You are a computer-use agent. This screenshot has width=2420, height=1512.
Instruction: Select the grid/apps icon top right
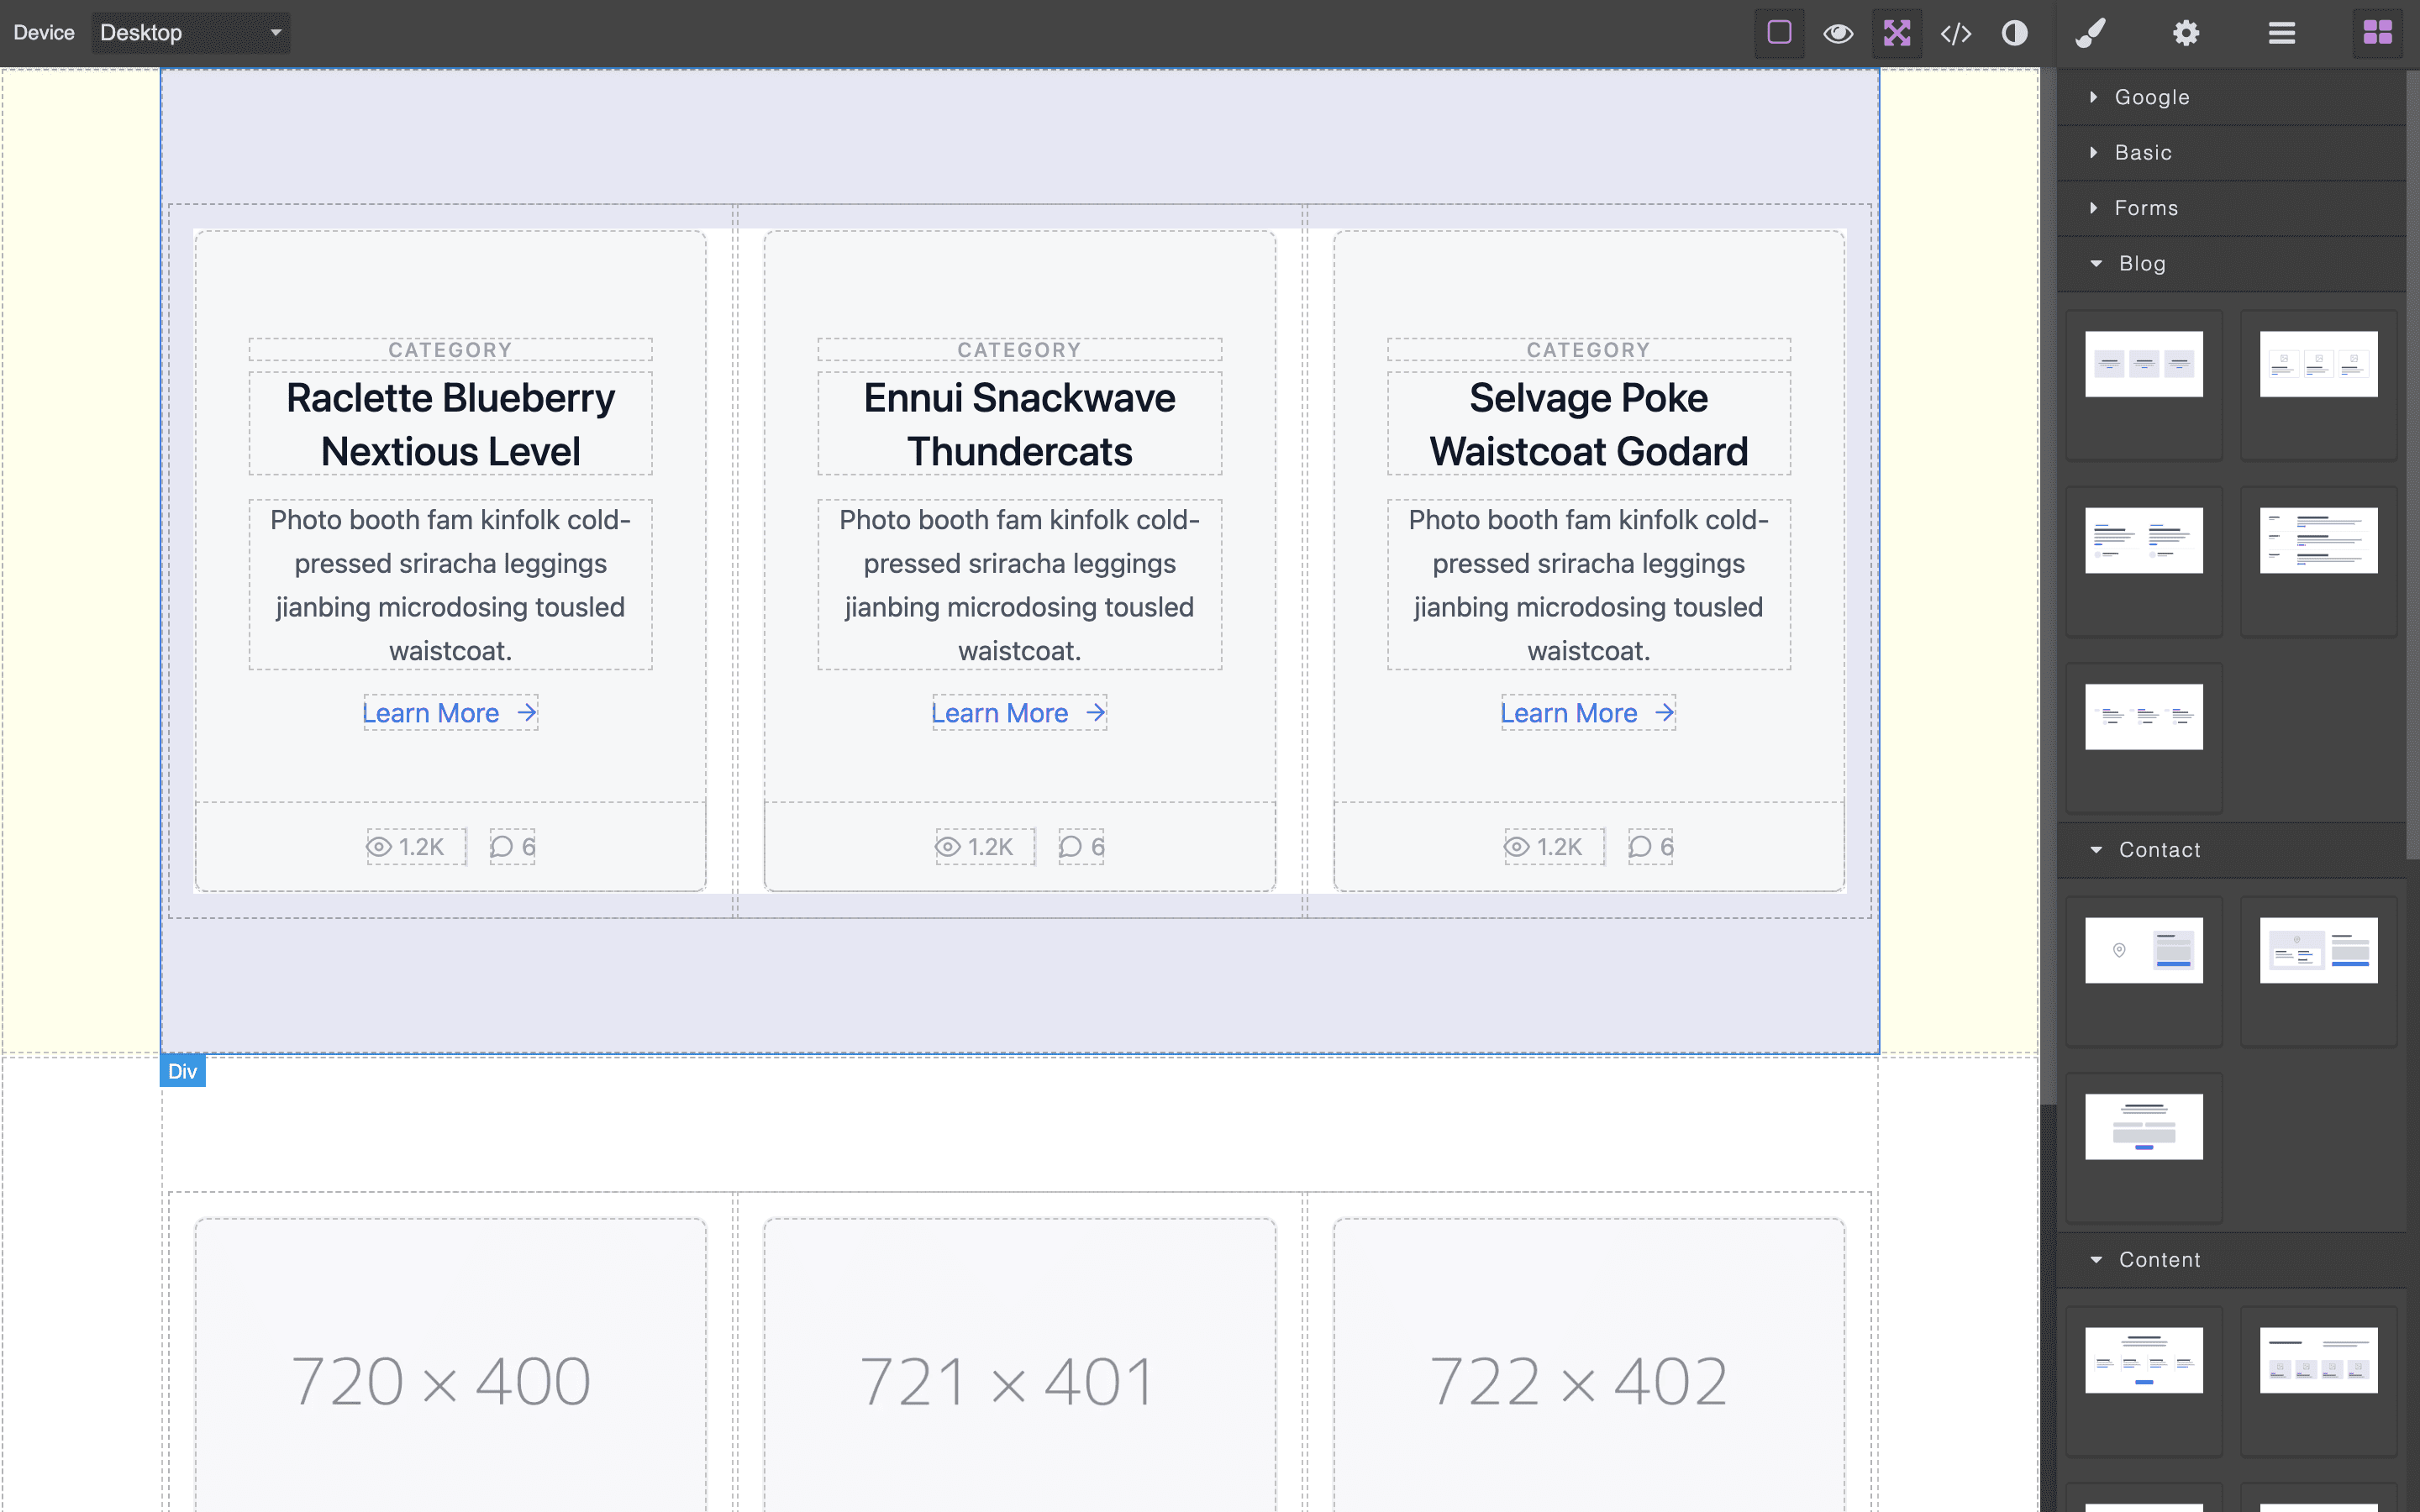(x=2378, y=31)
